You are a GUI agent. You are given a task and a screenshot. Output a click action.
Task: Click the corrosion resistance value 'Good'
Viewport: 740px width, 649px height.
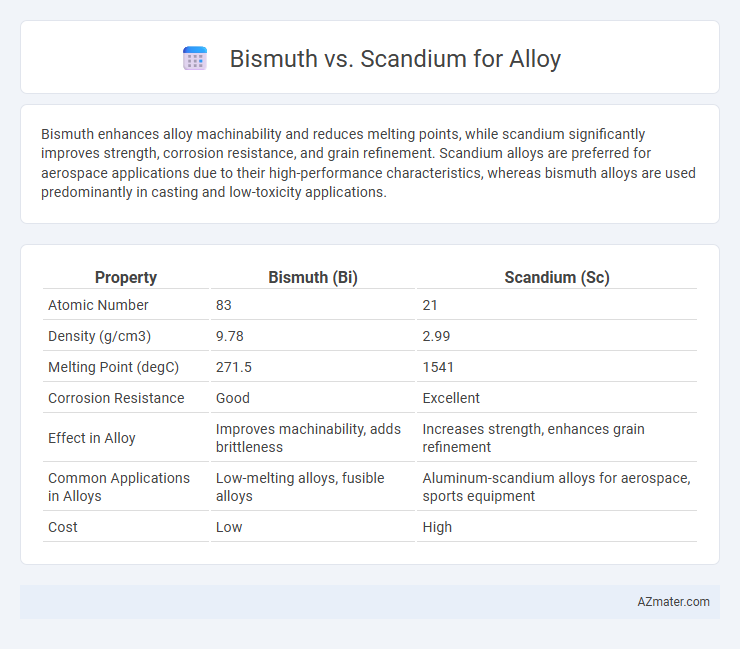(233, 398)
